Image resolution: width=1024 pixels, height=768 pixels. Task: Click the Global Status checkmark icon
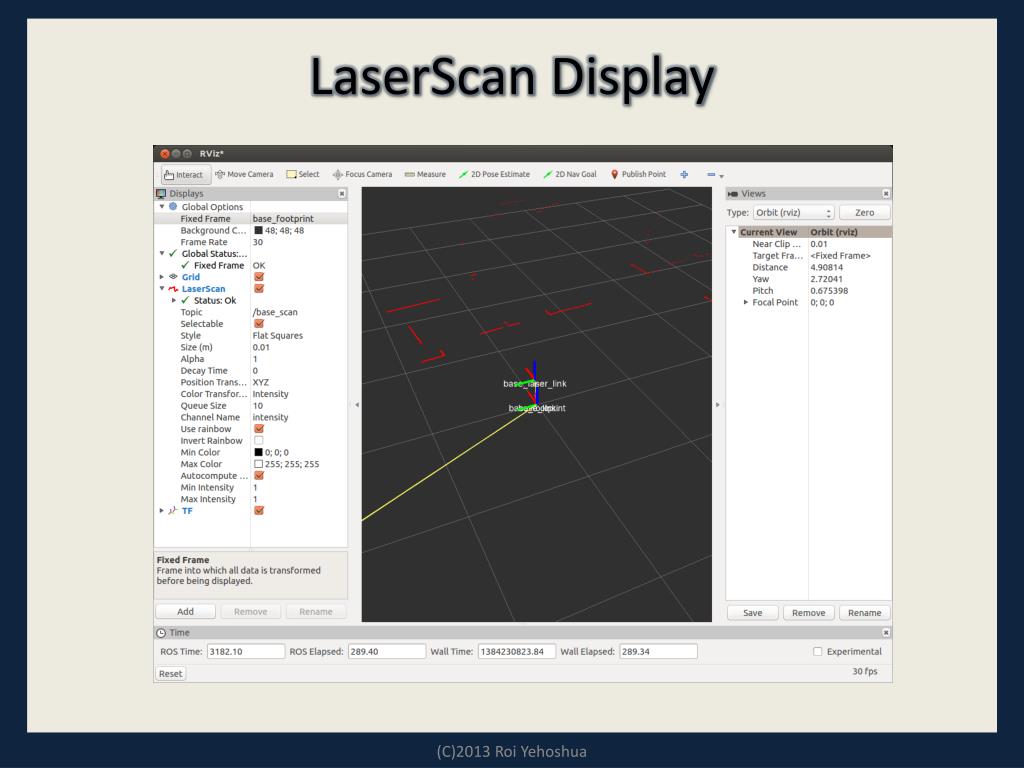[173, 253]
